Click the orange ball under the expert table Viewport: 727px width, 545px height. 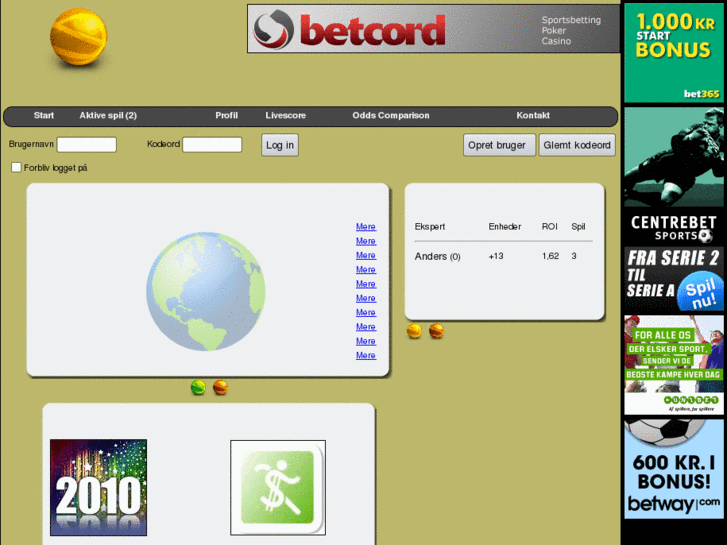click(x=436, y=331)
